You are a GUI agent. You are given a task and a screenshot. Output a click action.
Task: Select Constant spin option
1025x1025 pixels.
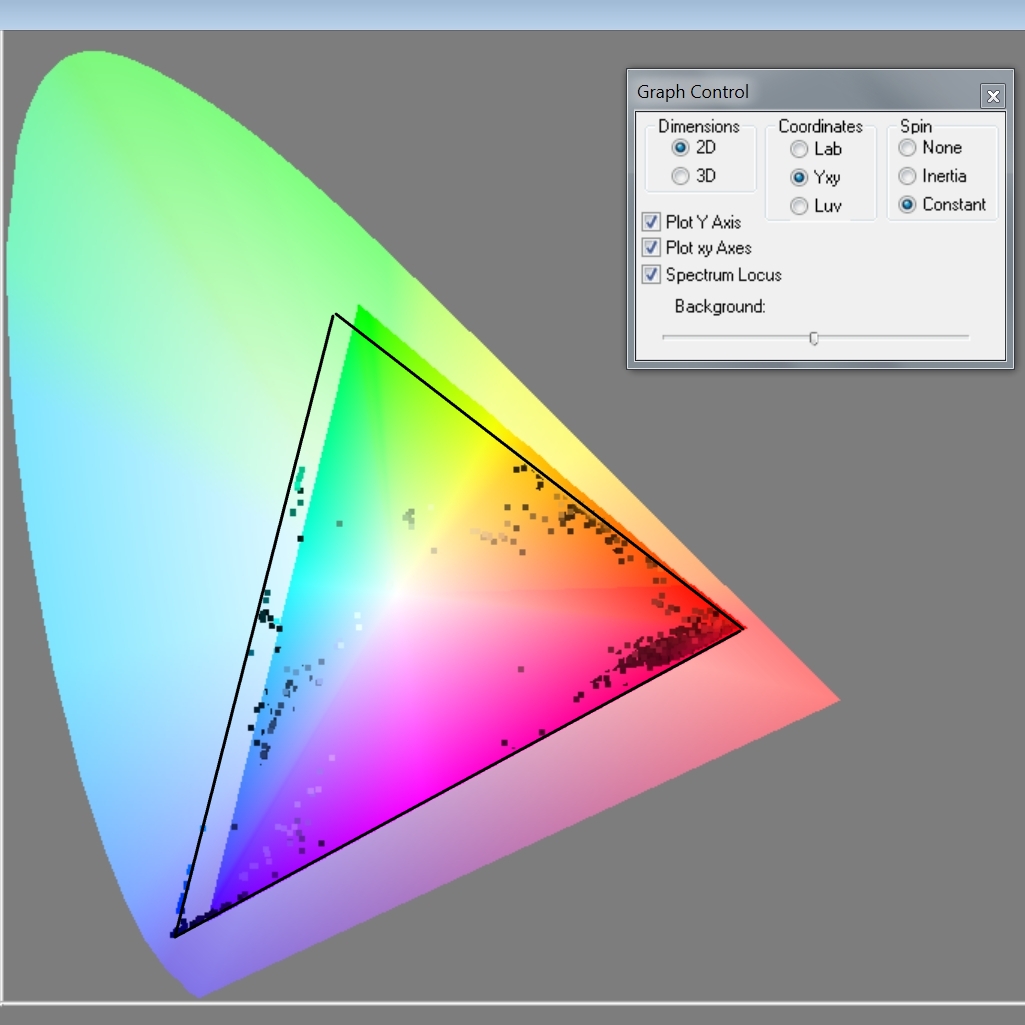(907, 205)
